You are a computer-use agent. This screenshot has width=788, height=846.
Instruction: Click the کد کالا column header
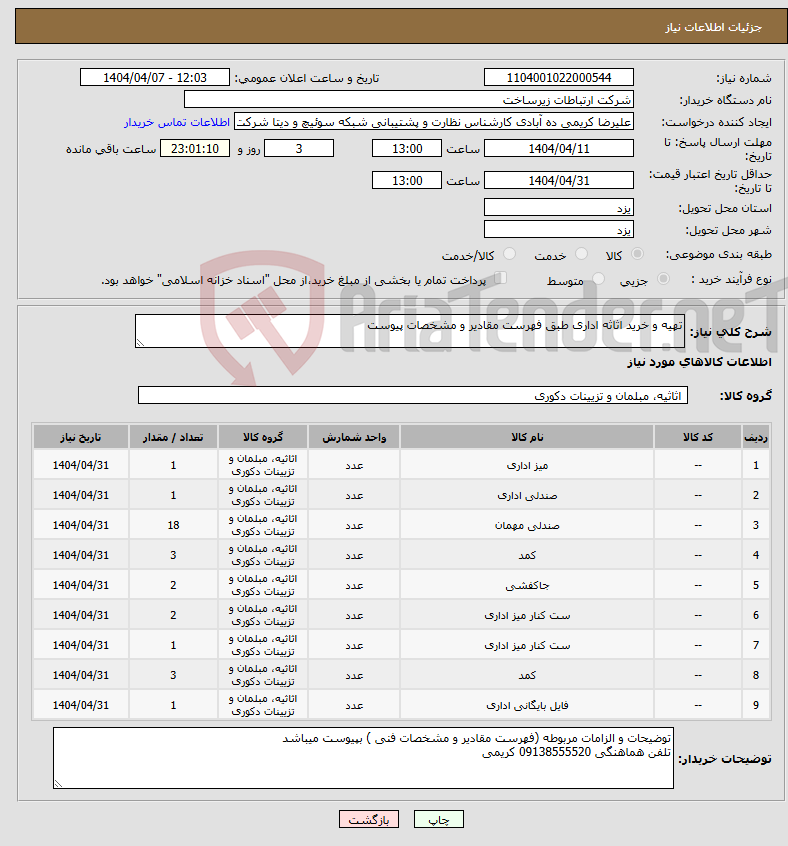click(x=698, y=437)
